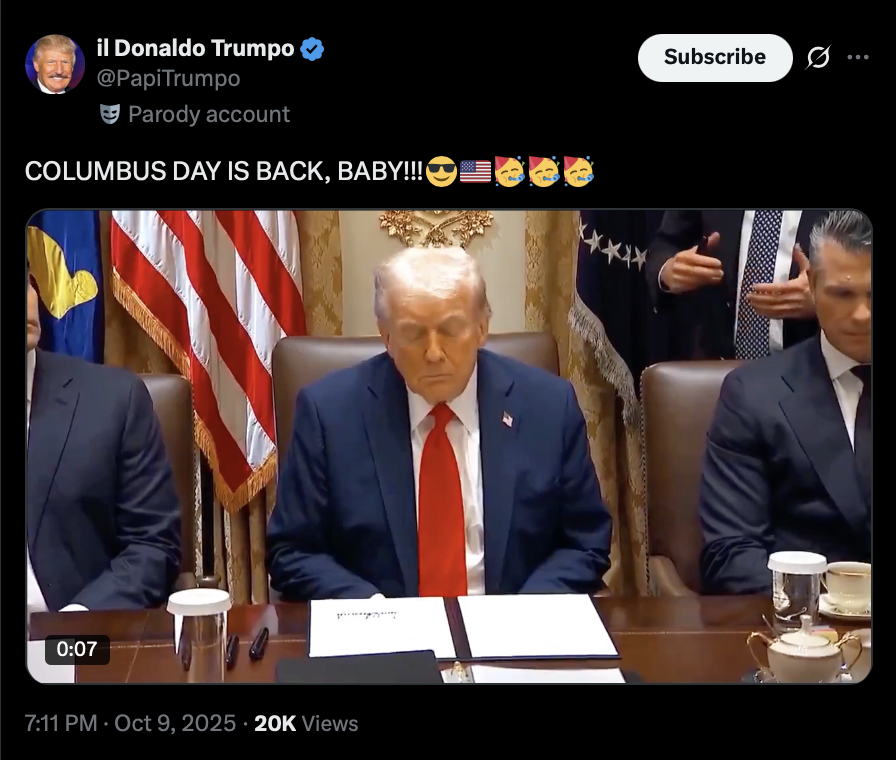Click the COLUMBUS DAY IS BACK tweet text
Image resolution: width=896 pixels, height=760 pixels.
coord(224,171)
